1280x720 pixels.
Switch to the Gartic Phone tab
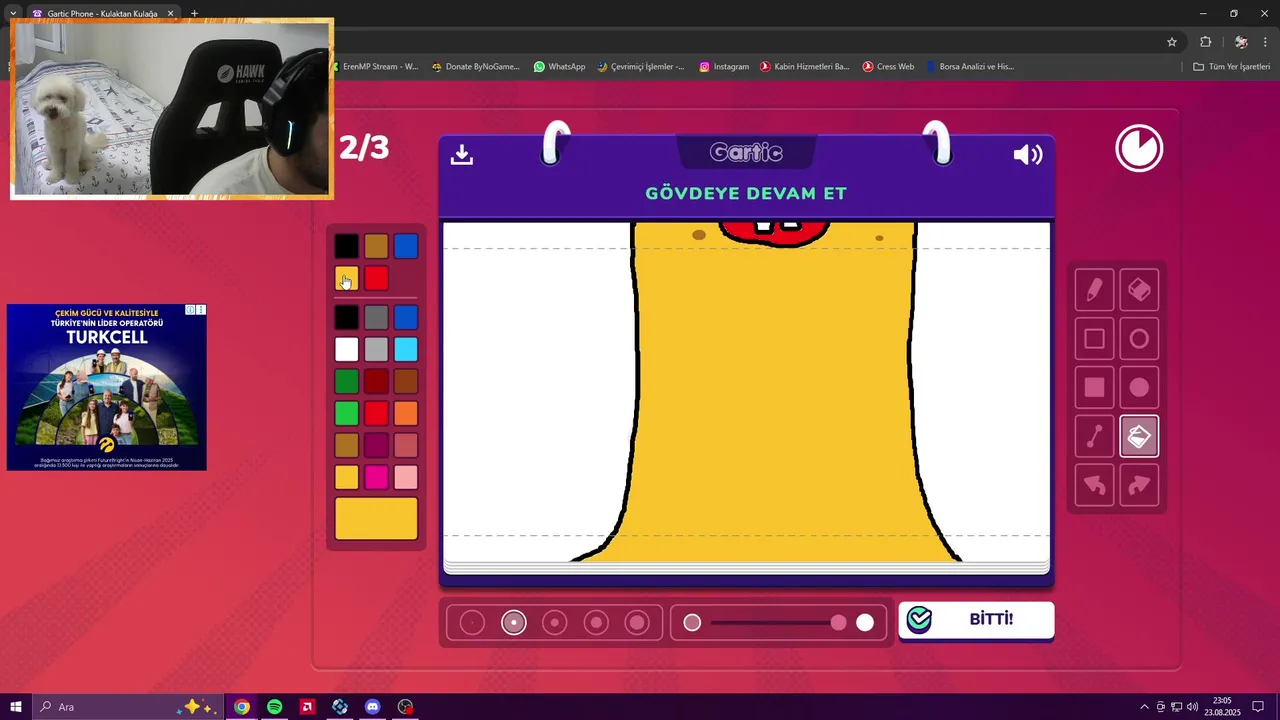[100, 14]
